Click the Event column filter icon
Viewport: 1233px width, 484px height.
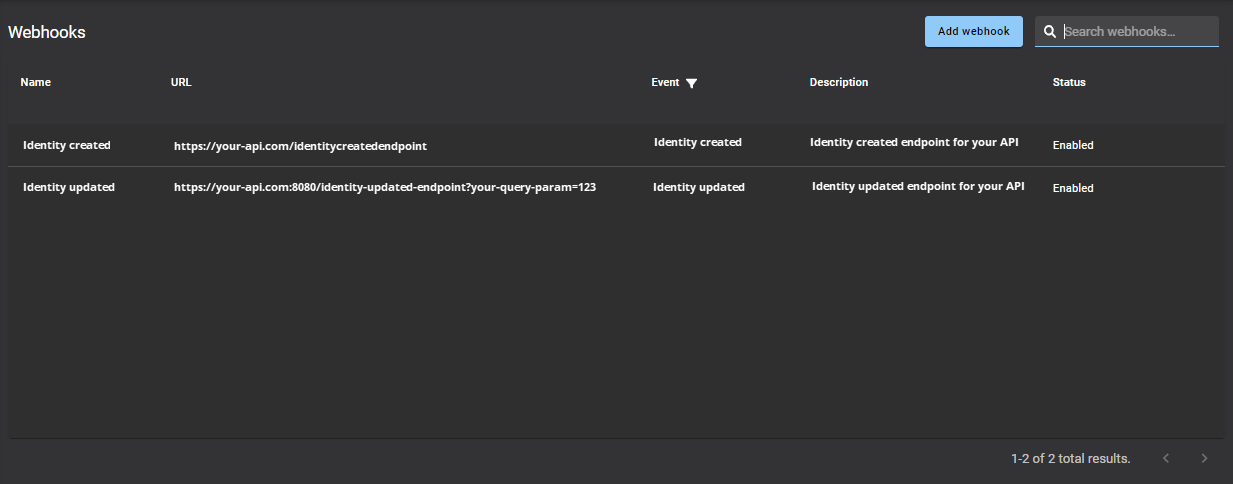(x=691, y=83)
